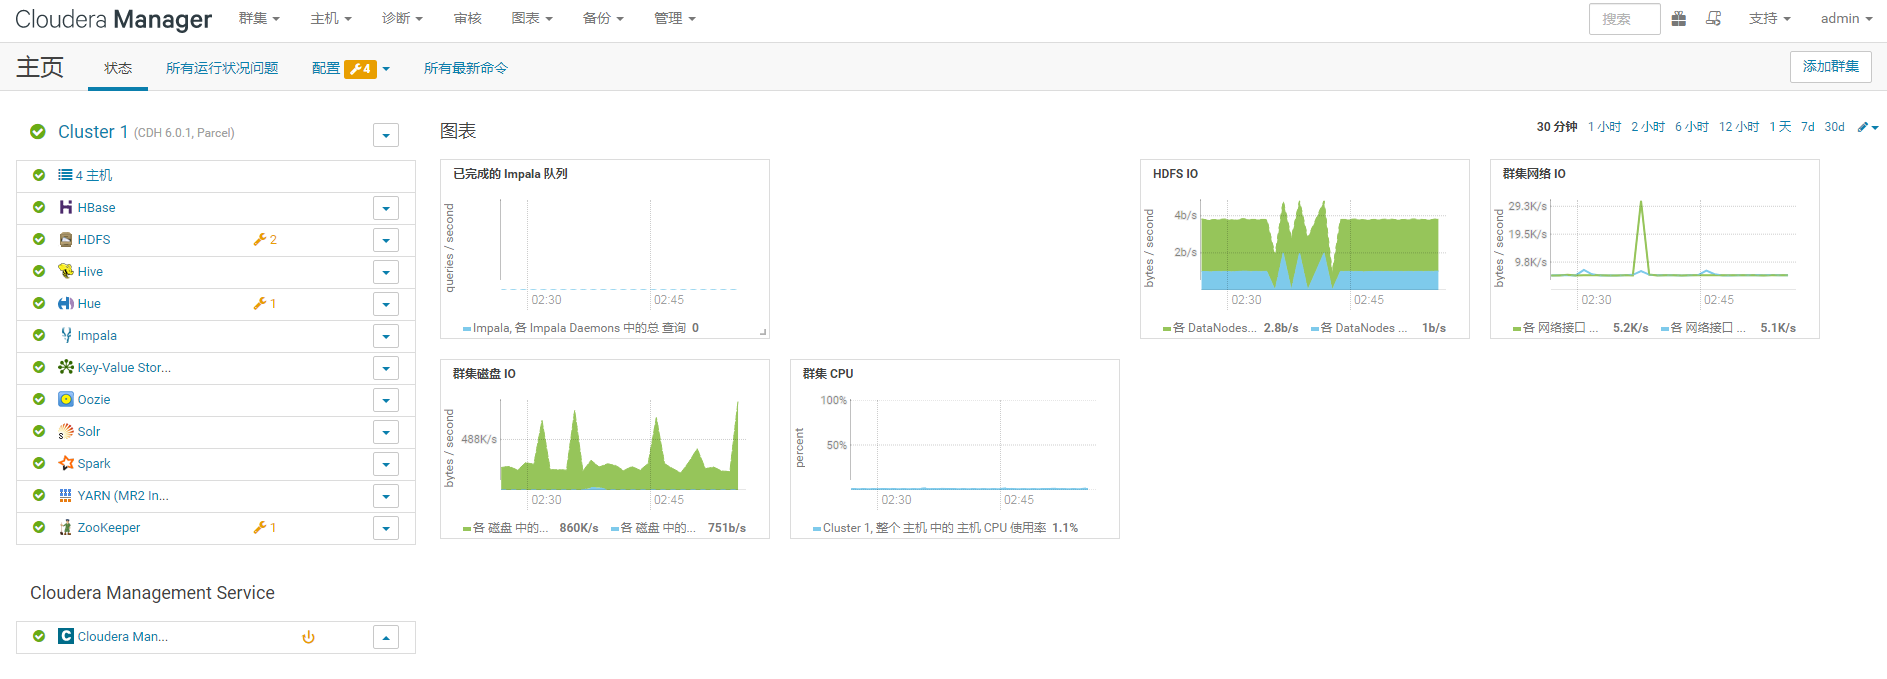The width and height of the screenshot is (1887, 679).
Task: Select the 1 天 time range
Action: point(1780,127)
